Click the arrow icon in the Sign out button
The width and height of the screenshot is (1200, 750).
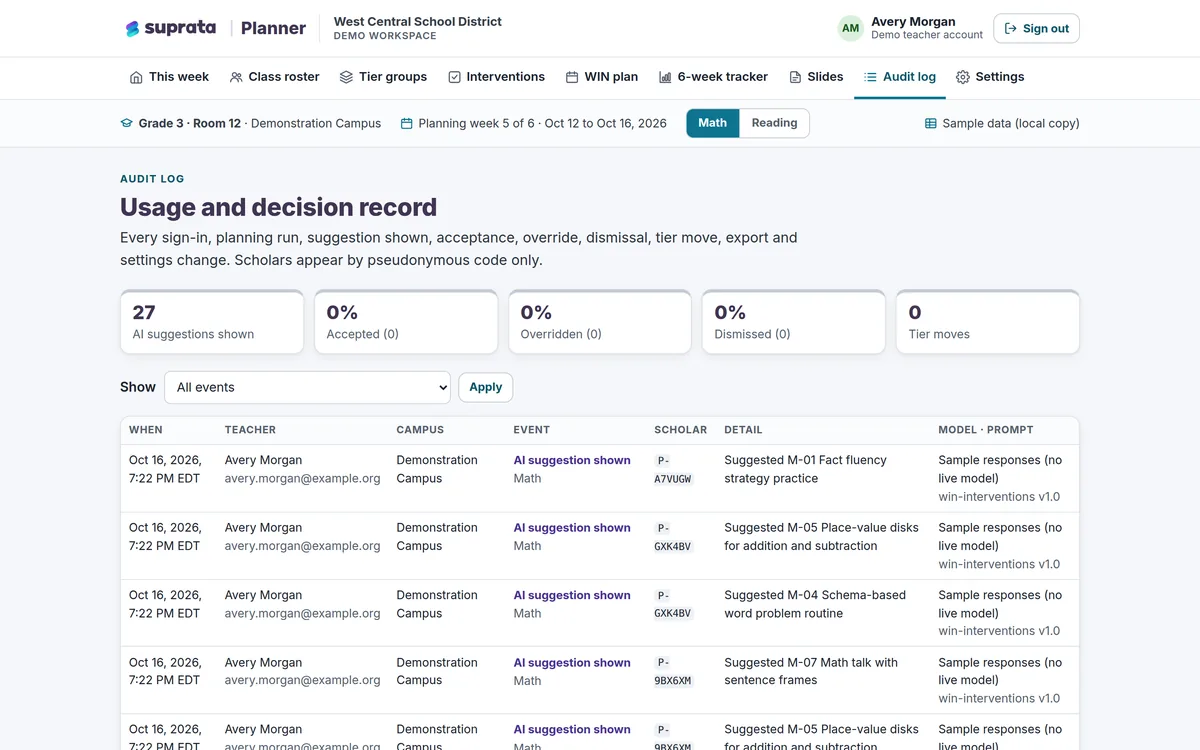1011,28
